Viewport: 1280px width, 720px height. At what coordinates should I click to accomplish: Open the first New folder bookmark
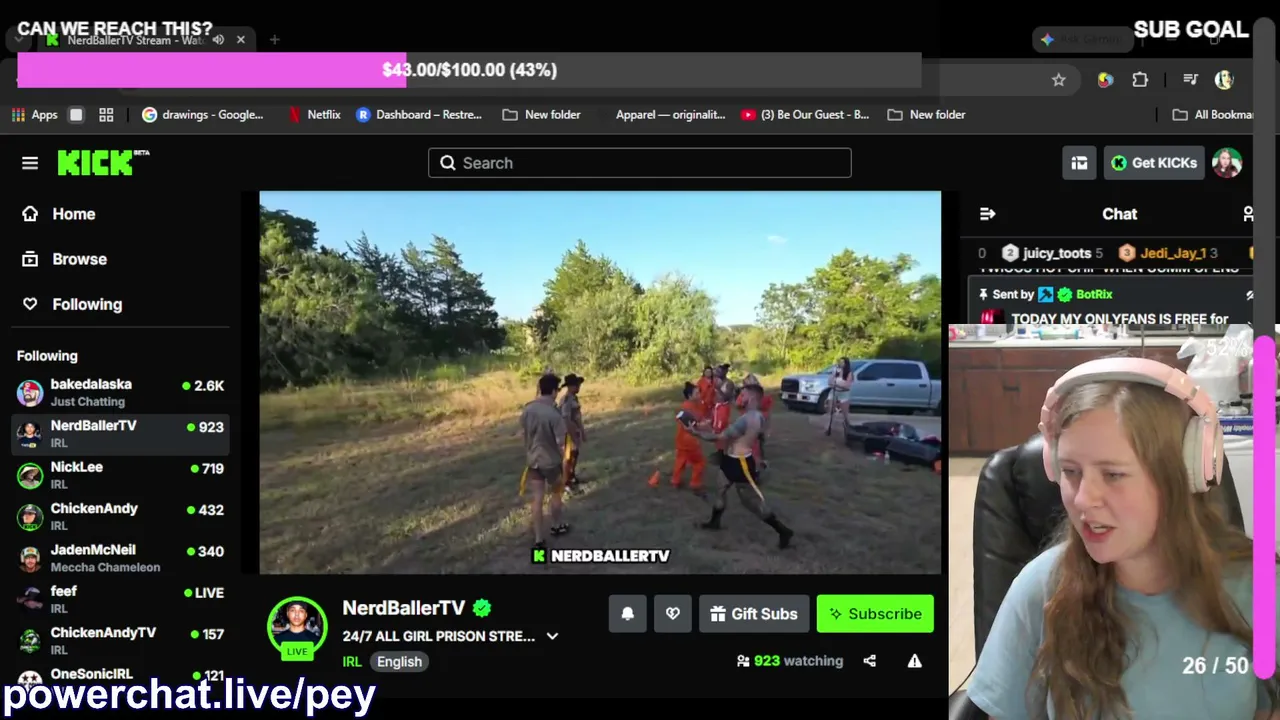541,115
